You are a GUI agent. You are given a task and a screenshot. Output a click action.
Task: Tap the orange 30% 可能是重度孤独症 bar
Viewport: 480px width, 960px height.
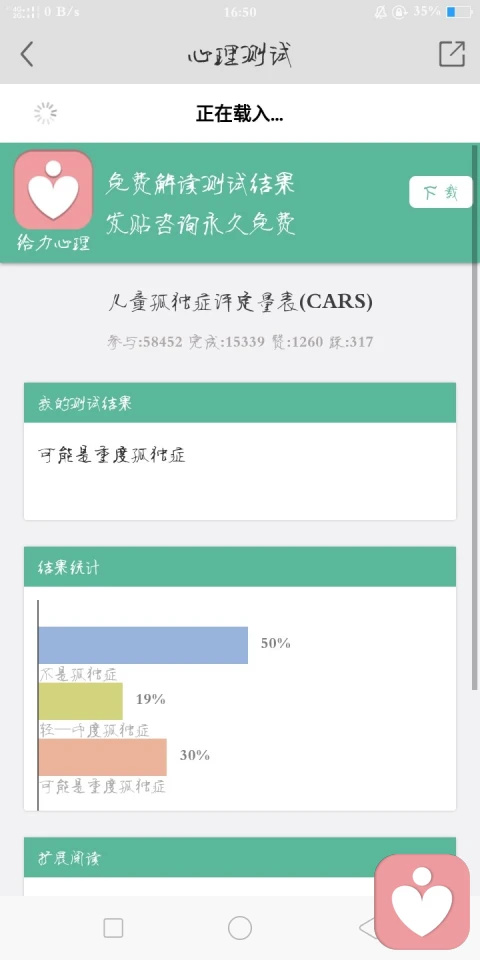click(103, 757)
